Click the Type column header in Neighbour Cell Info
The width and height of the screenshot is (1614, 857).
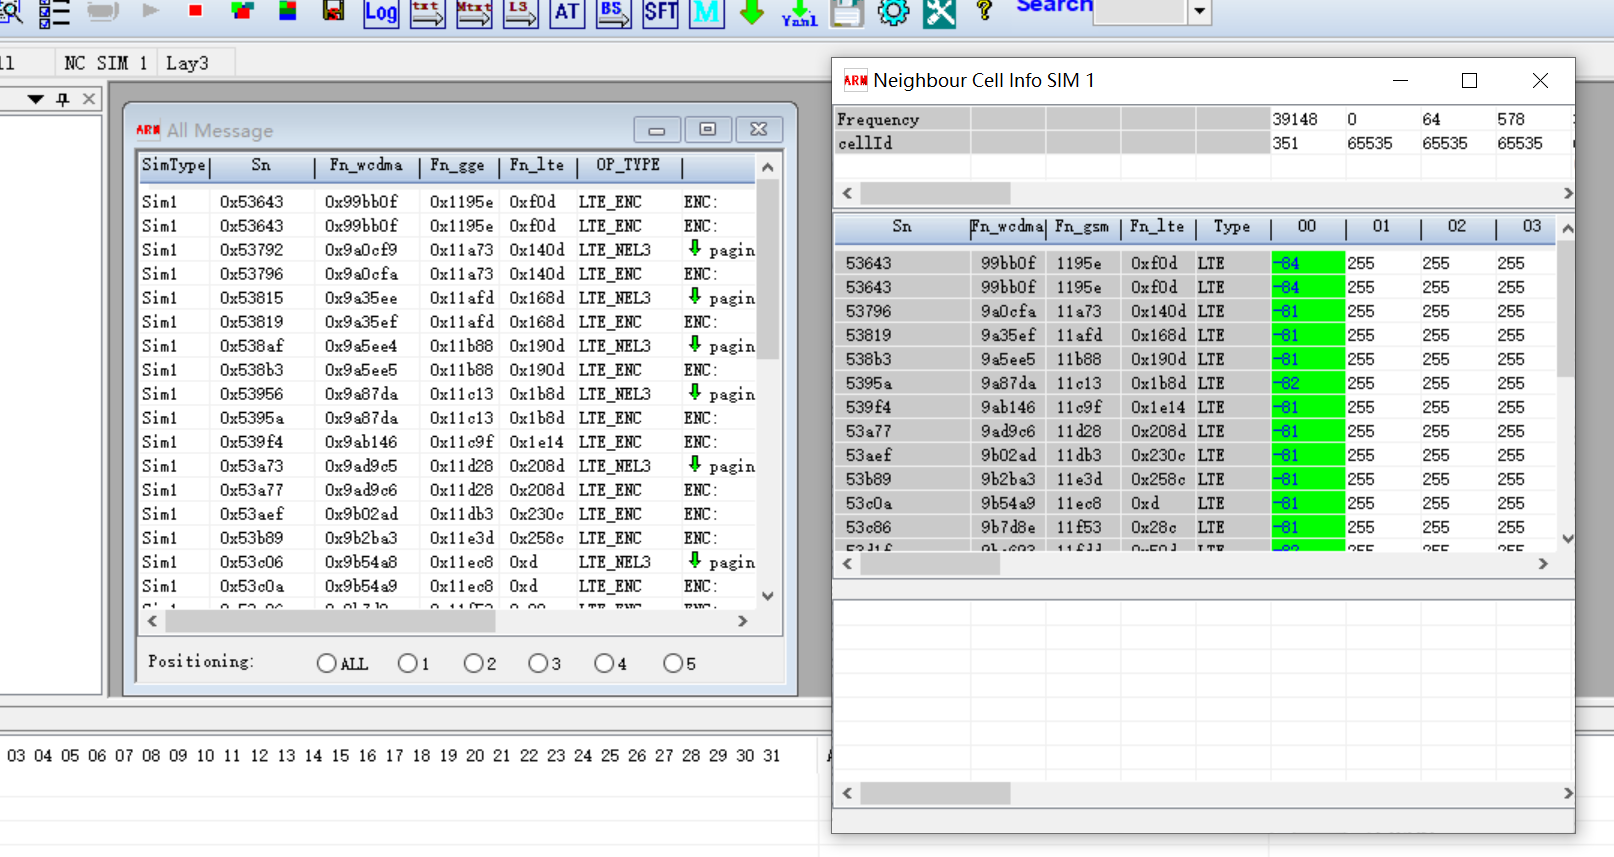coord(1232,228)
